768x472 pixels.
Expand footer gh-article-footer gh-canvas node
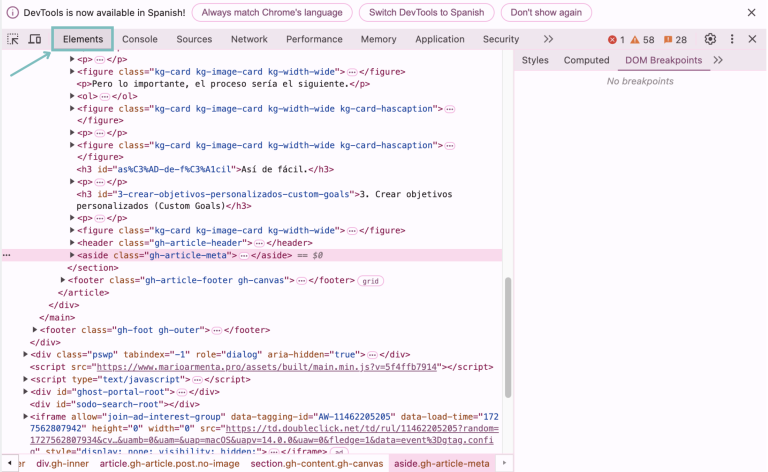point(63,280)
